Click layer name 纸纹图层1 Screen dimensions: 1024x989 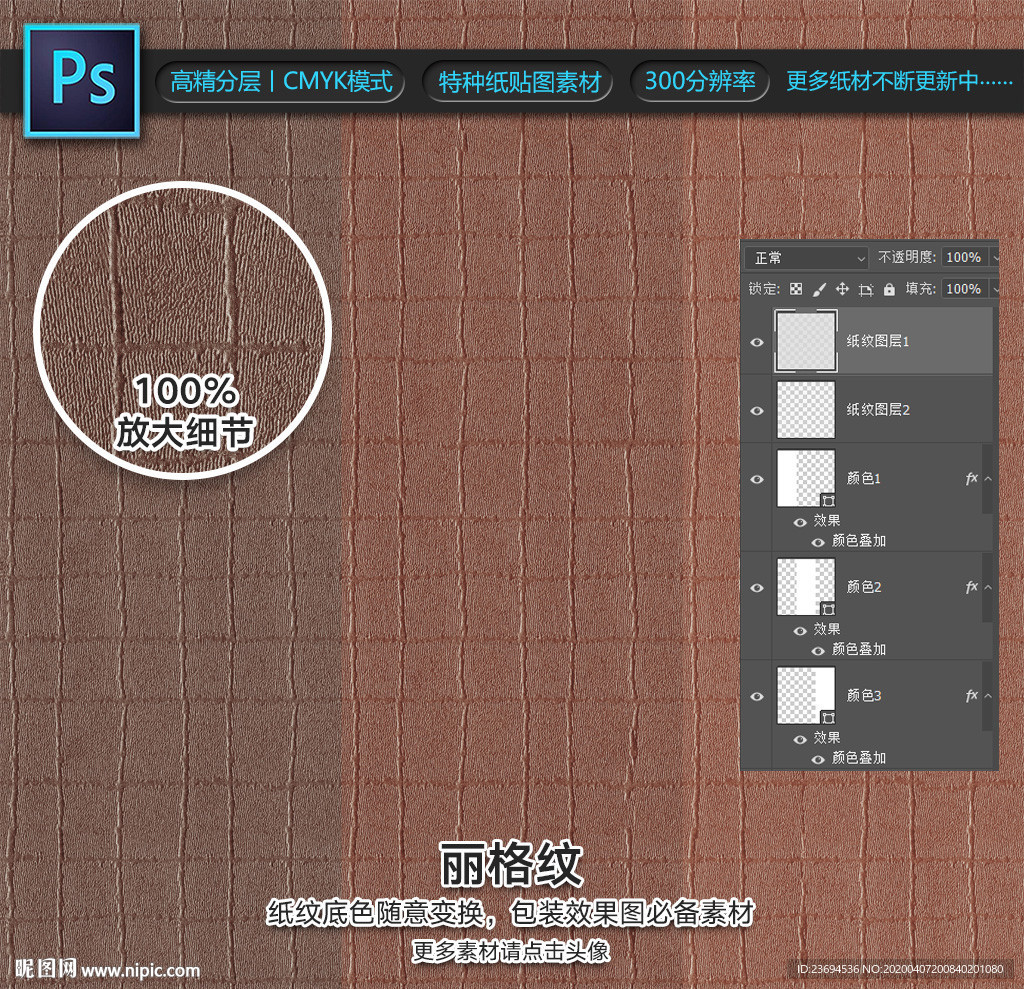878,341
